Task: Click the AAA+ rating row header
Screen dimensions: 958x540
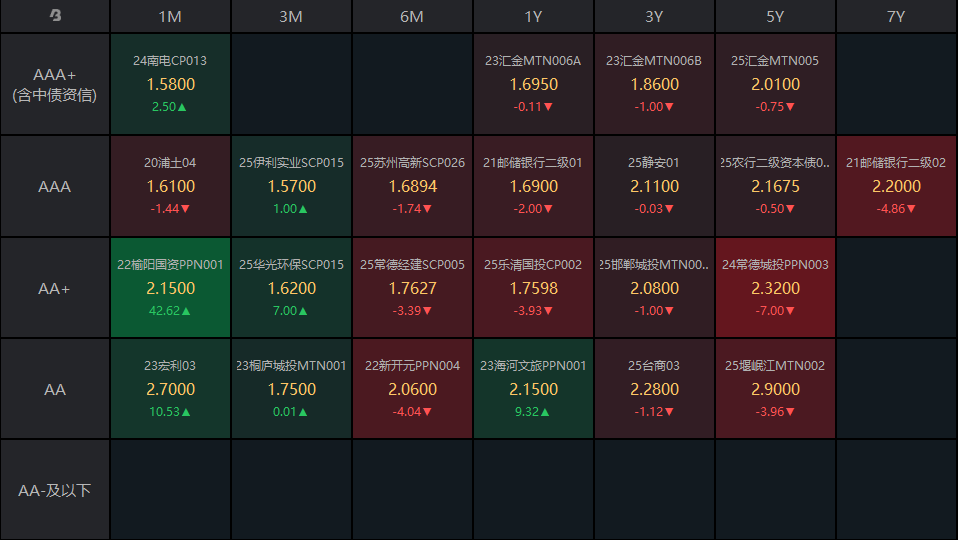Action: click(55, 85)
